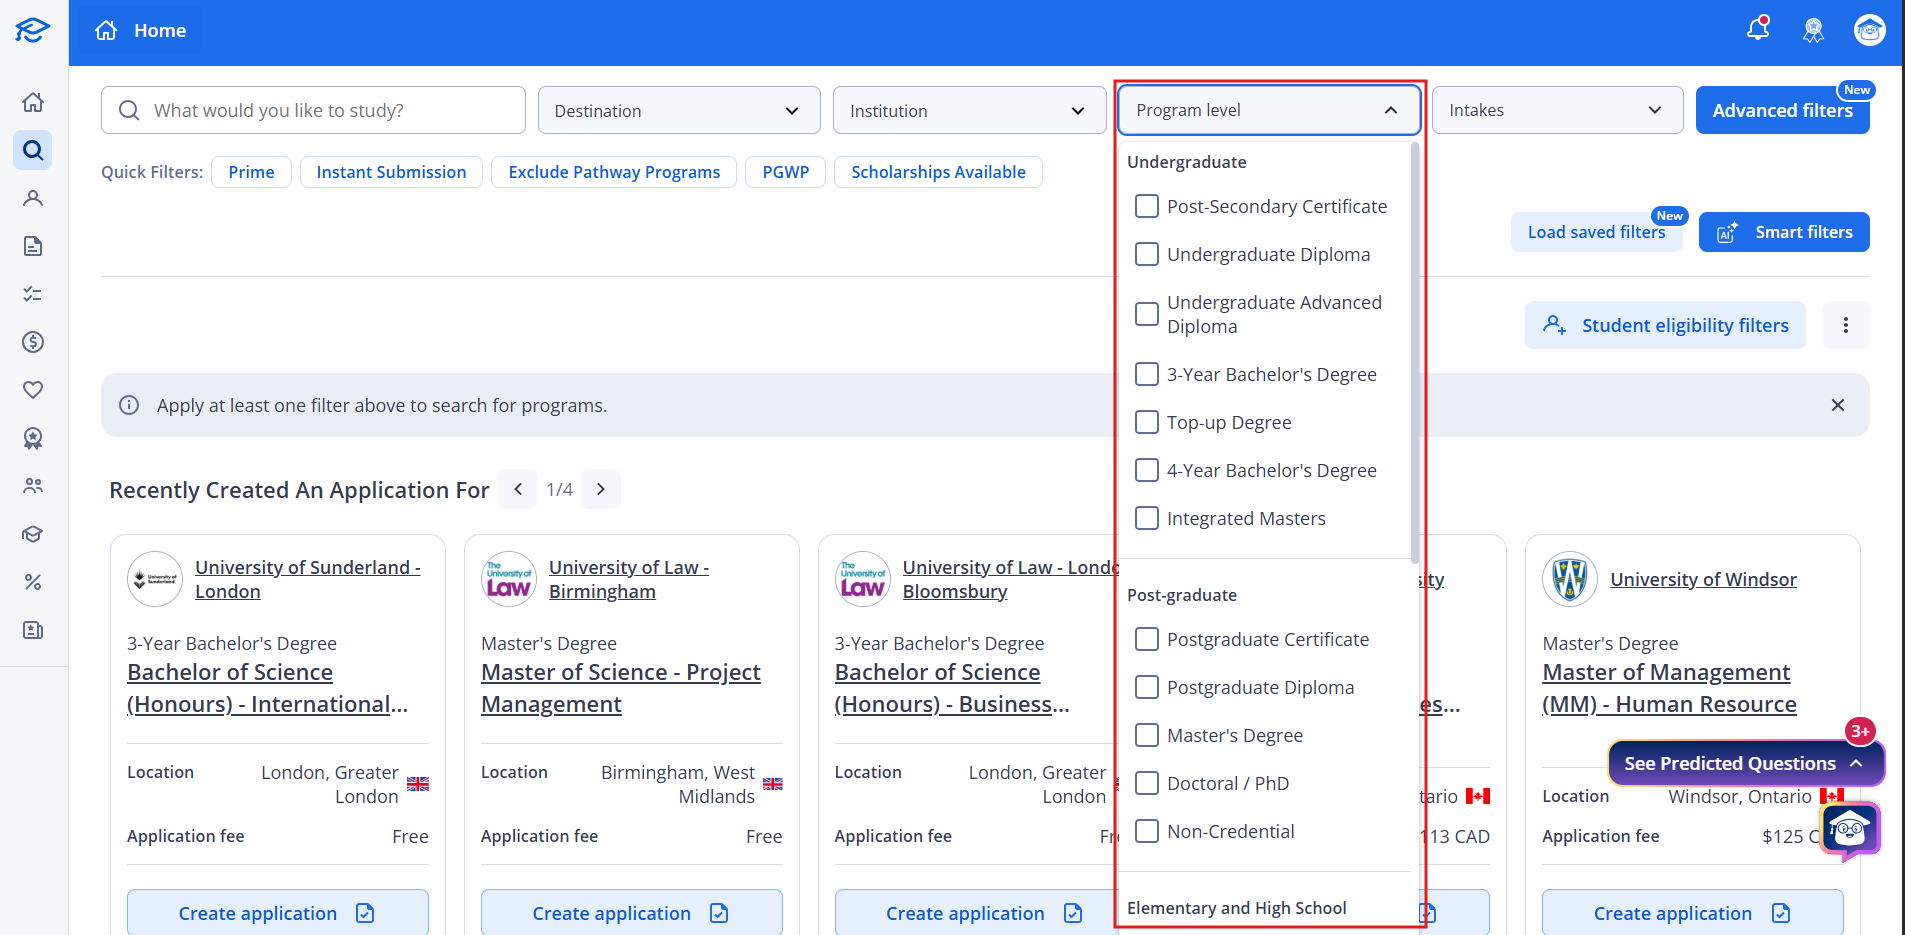This screenshot has height=935, width=1905.
Task: Click the rewards badge icon in header
Action: (x=1813, y=30)
